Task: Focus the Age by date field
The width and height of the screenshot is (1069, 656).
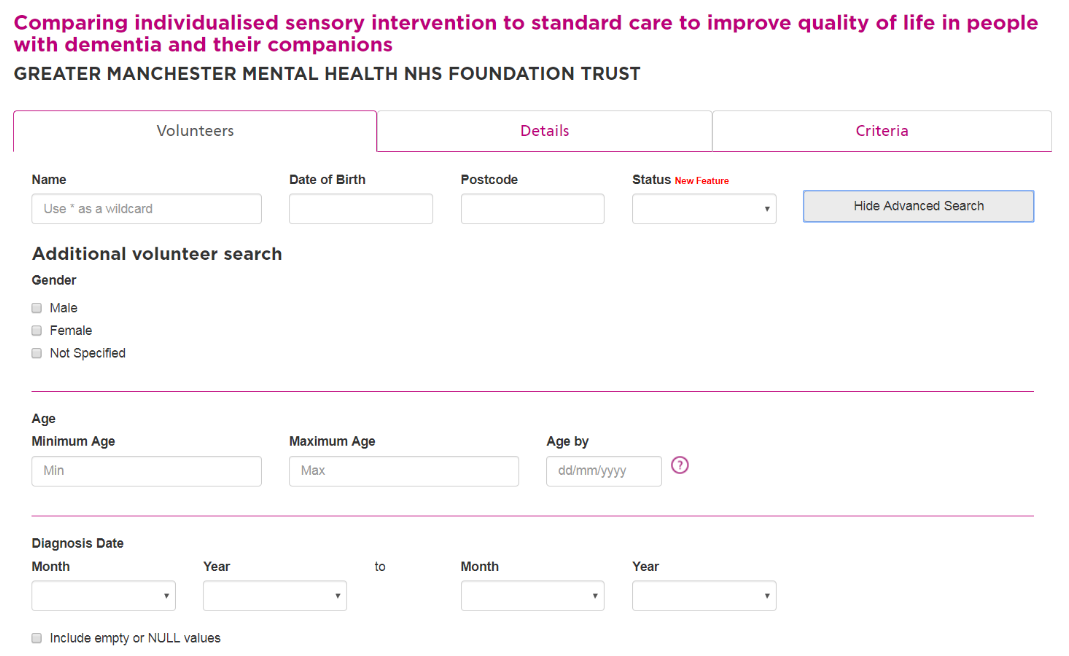Action: coord(604,471)
